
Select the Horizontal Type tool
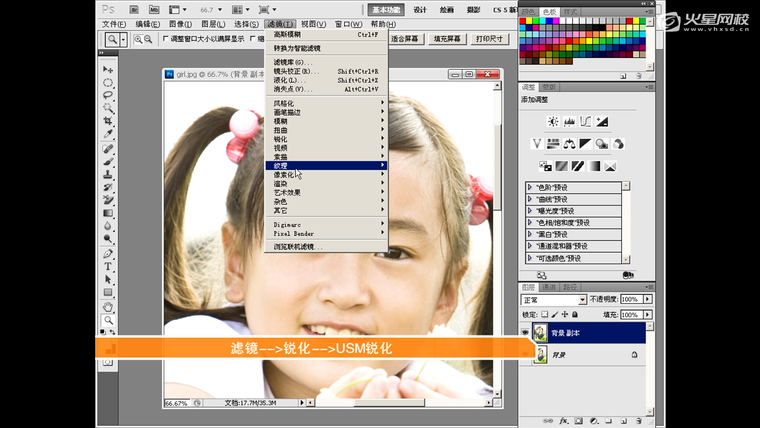(x=108, y=267)
